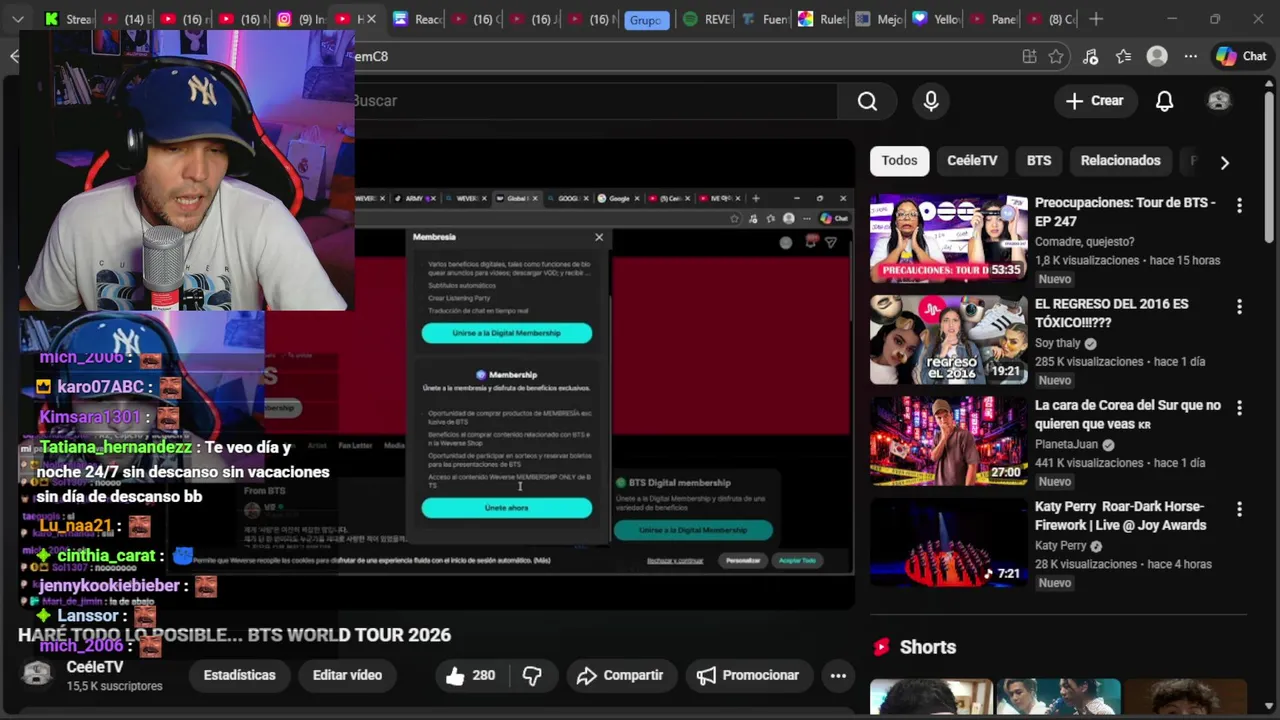Select the Todos filter chip
Viewport: 1280px width, 720px height.
pyautogui.click(x=899, y=161)
